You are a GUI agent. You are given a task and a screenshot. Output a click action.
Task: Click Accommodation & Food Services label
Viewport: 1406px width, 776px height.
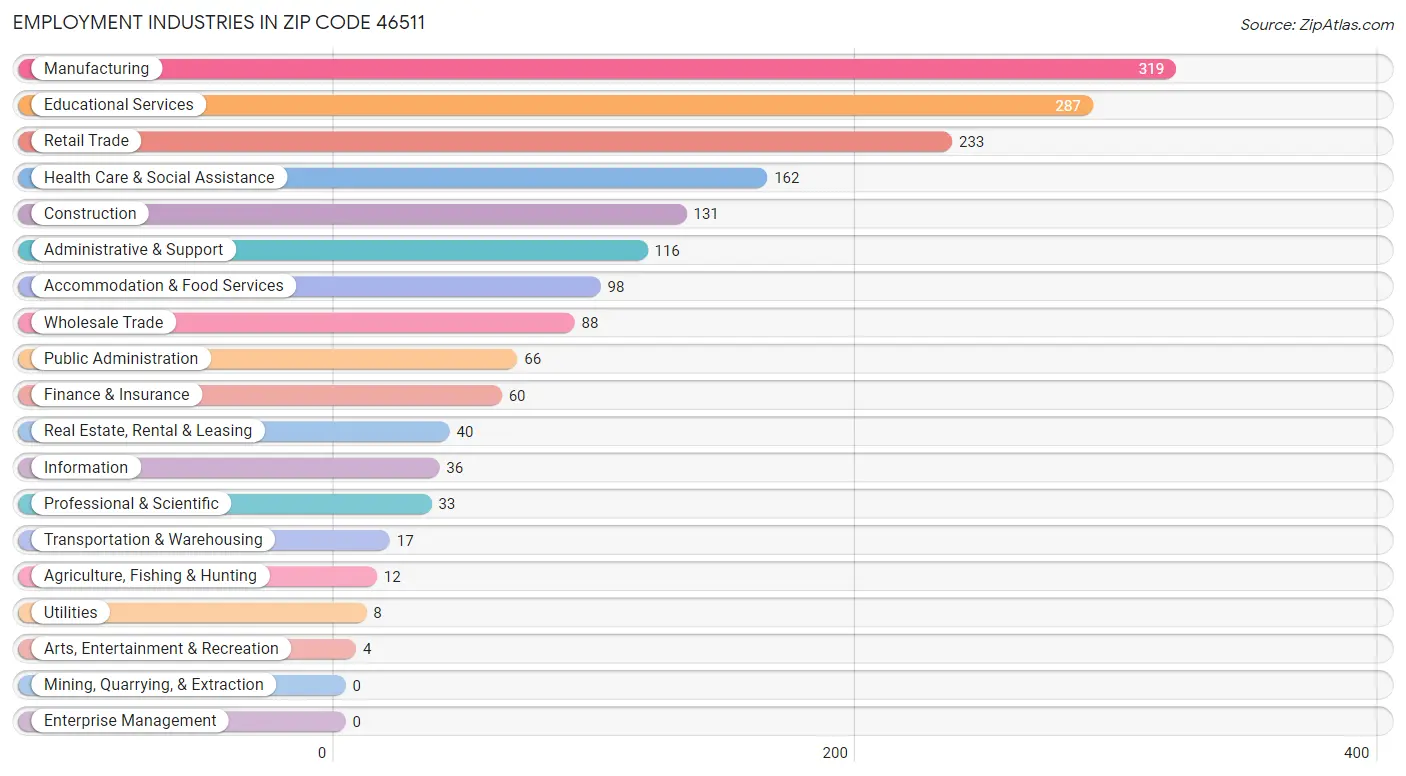(164, 286)
